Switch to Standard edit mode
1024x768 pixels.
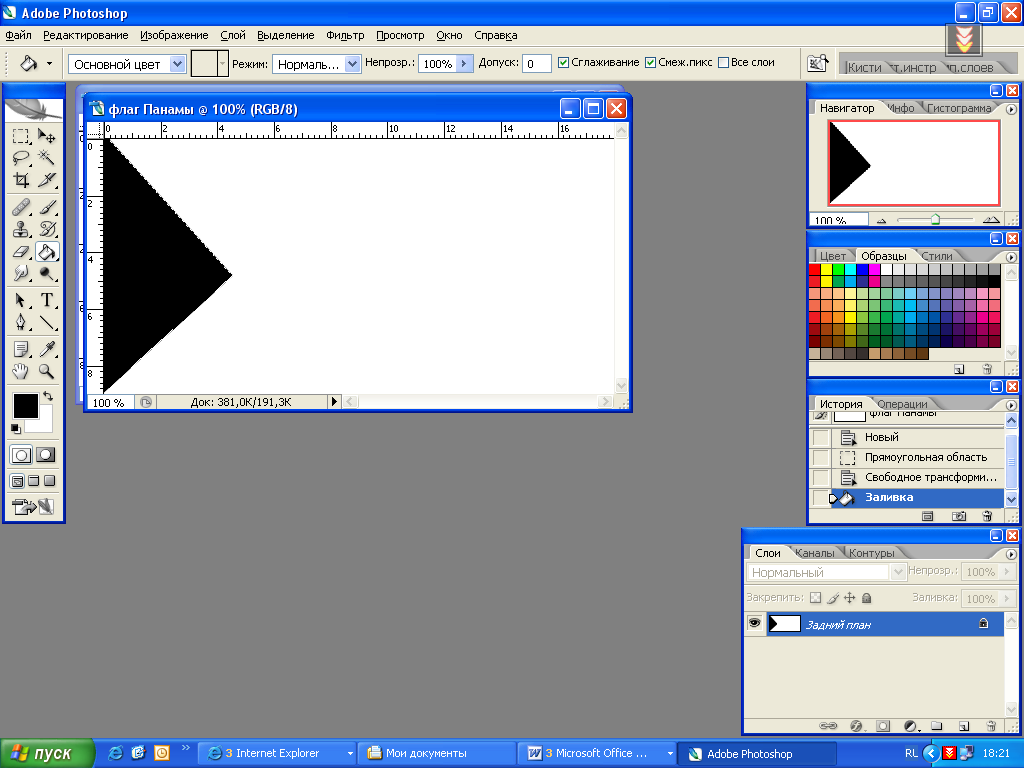(21, 455)
